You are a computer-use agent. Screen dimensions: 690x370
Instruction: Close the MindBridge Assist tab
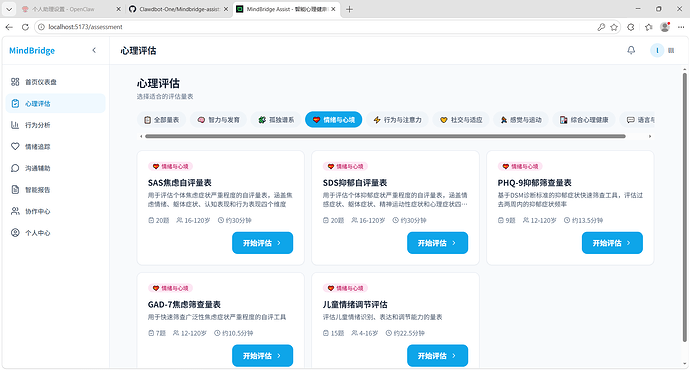tap(333, 9)
